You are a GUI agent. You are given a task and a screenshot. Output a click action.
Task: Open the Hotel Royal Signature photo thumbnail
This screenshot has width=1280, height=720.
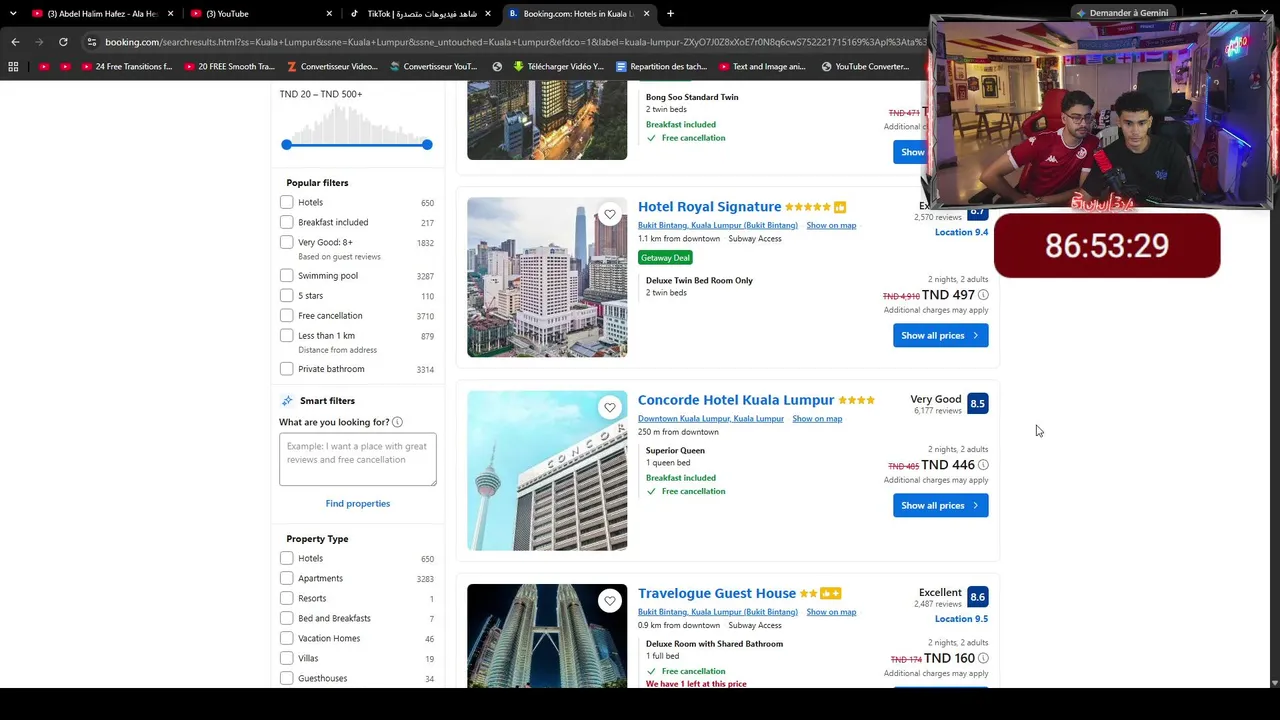point(547,278)
